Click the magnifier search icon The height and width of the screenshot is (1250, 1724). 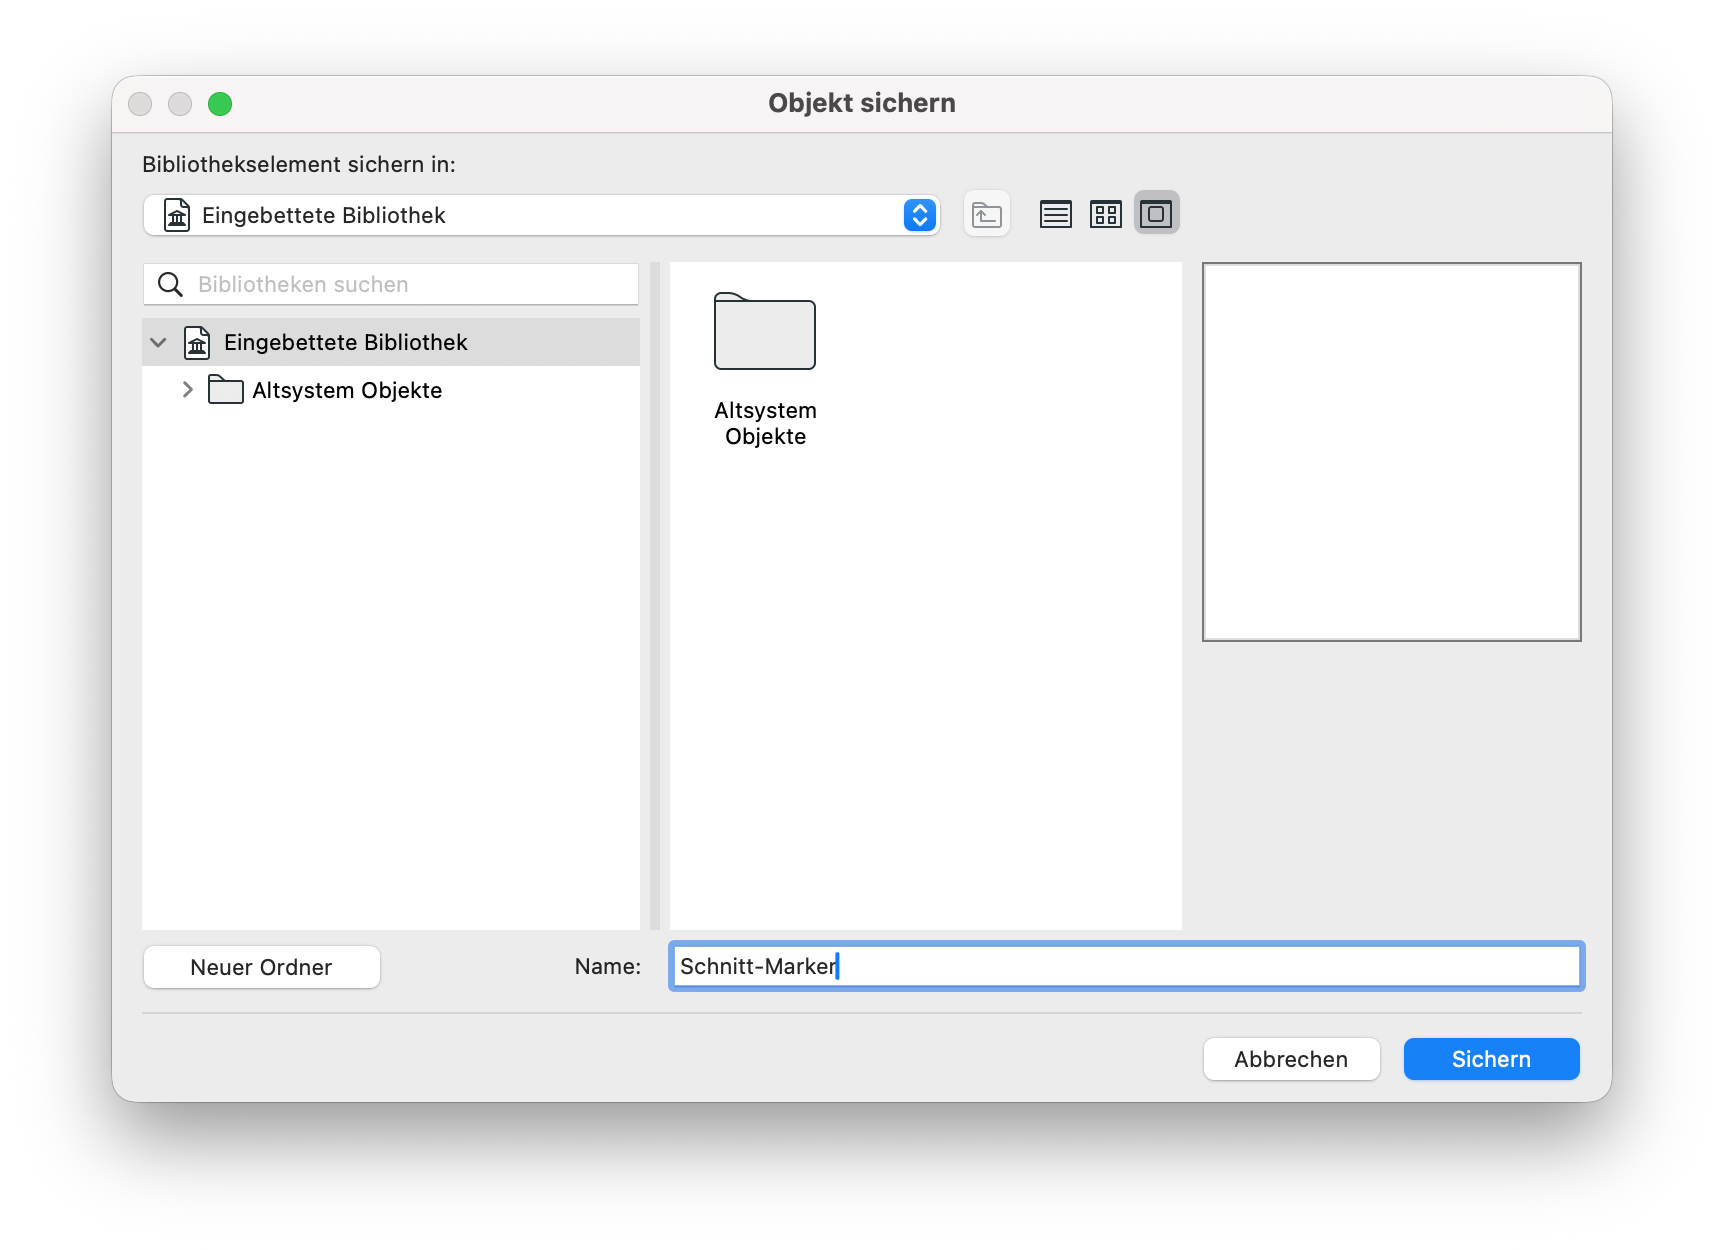[171, 285]
